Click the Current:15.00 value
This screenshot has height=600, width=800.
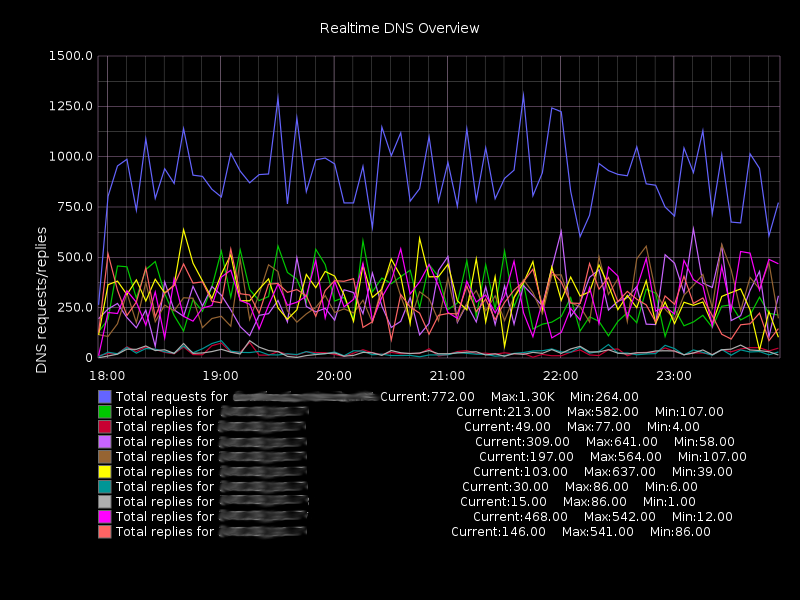tap(504, 502)
